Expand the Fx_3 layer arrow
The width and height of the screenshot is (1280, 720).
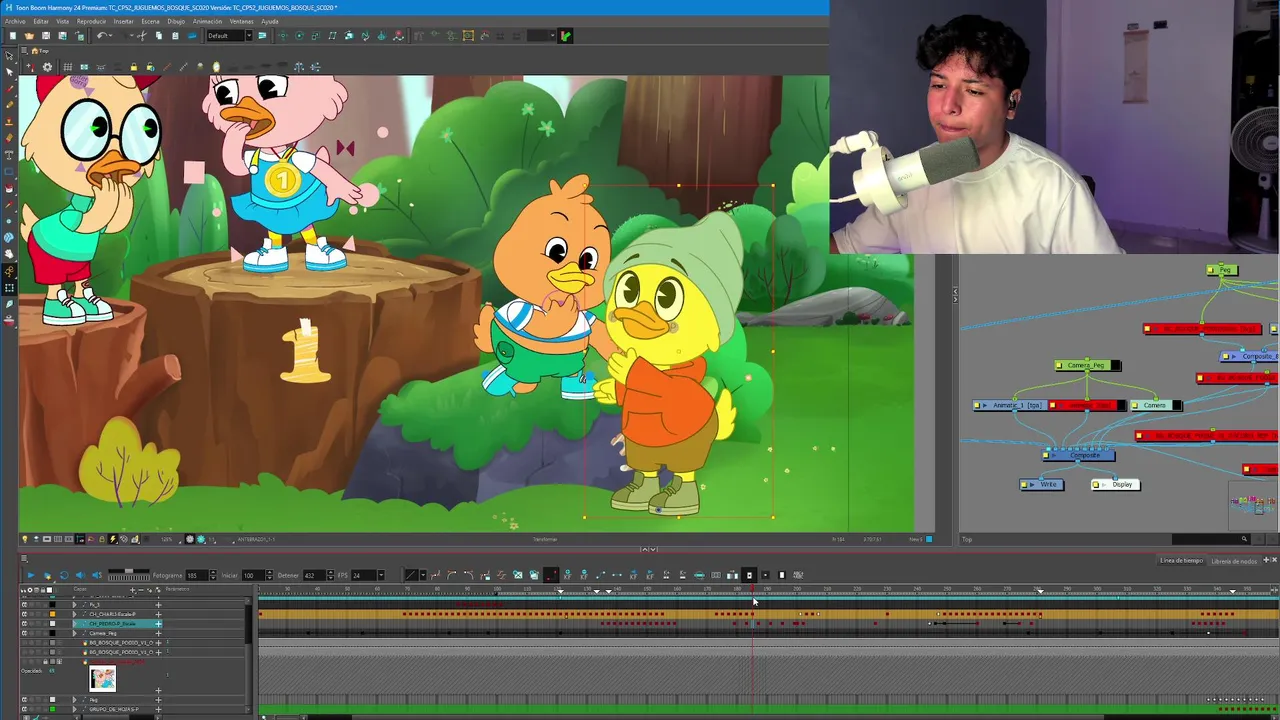click(74, 605)
